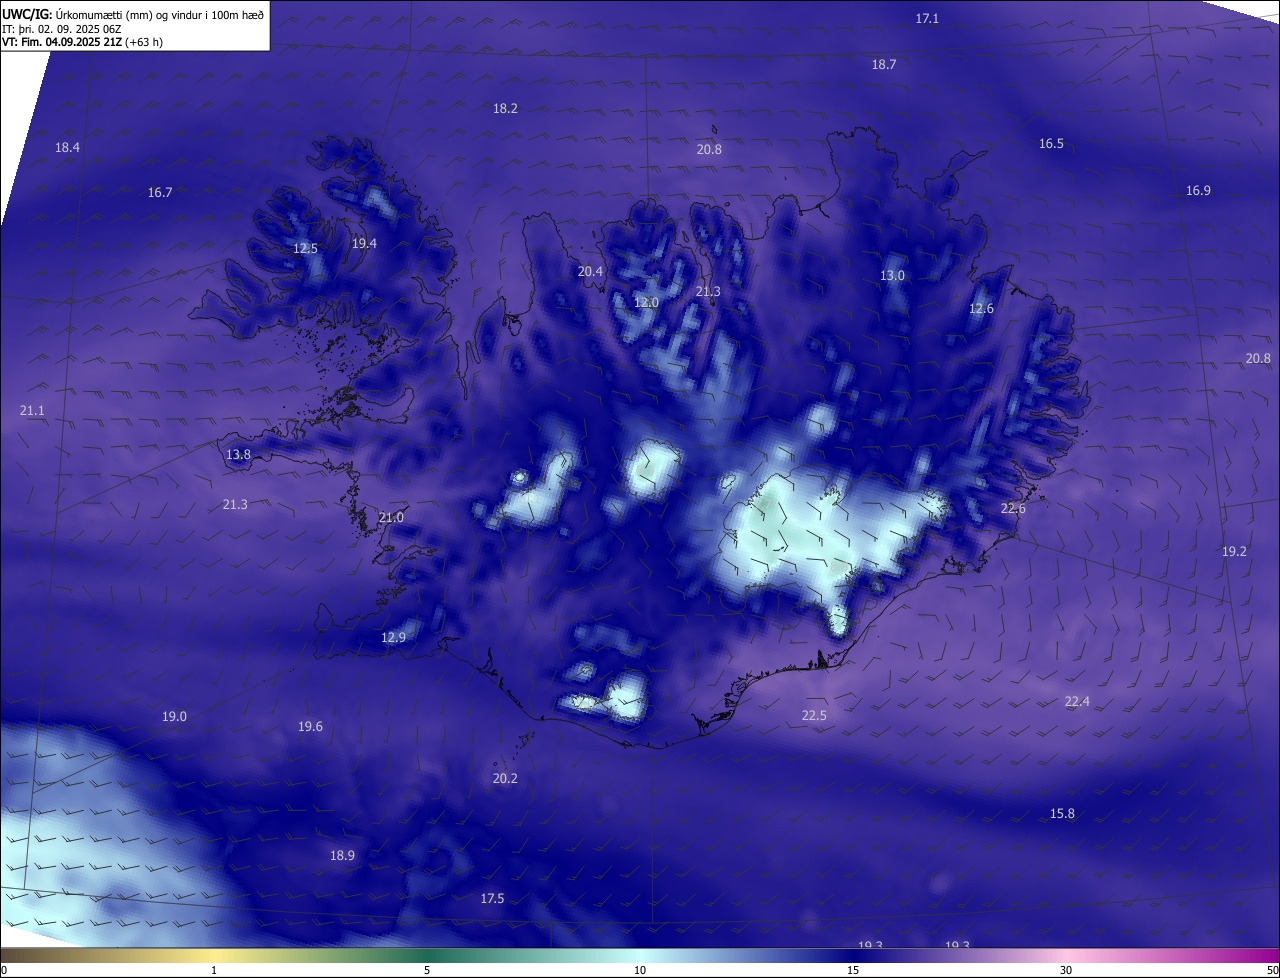Click the map value 20.2

pos(505,778)
